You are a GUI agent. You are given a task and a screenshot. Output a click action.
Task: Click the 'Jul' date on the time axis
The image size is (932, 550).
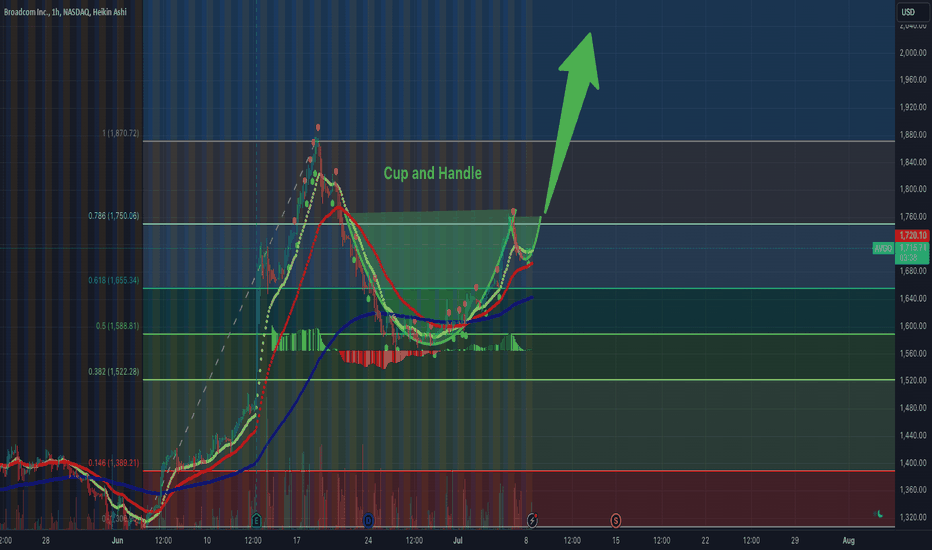tap(458, 540)
